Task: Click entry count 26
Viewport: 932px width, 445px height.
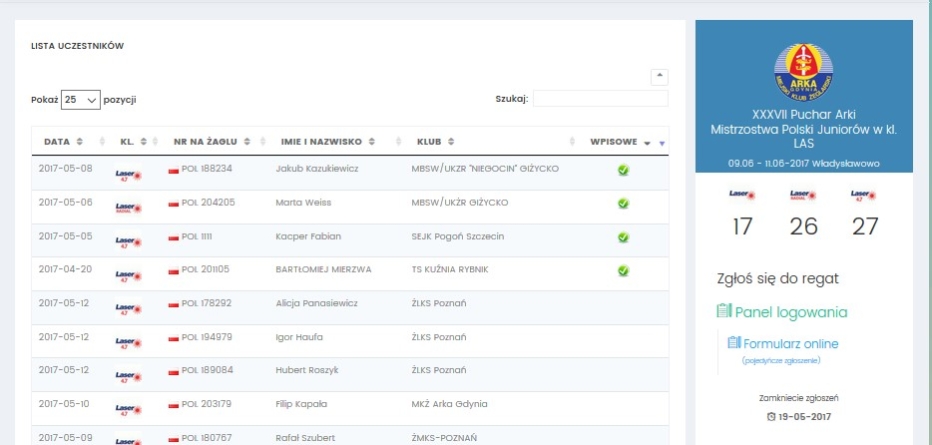Action: pyautogui.click(x=803, y=226)
